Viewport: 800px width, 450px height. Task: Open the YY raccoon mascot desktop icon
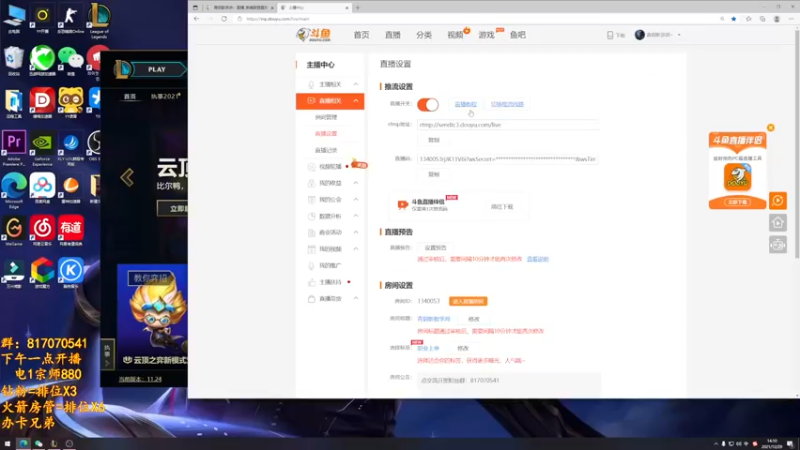pos(70,103)
